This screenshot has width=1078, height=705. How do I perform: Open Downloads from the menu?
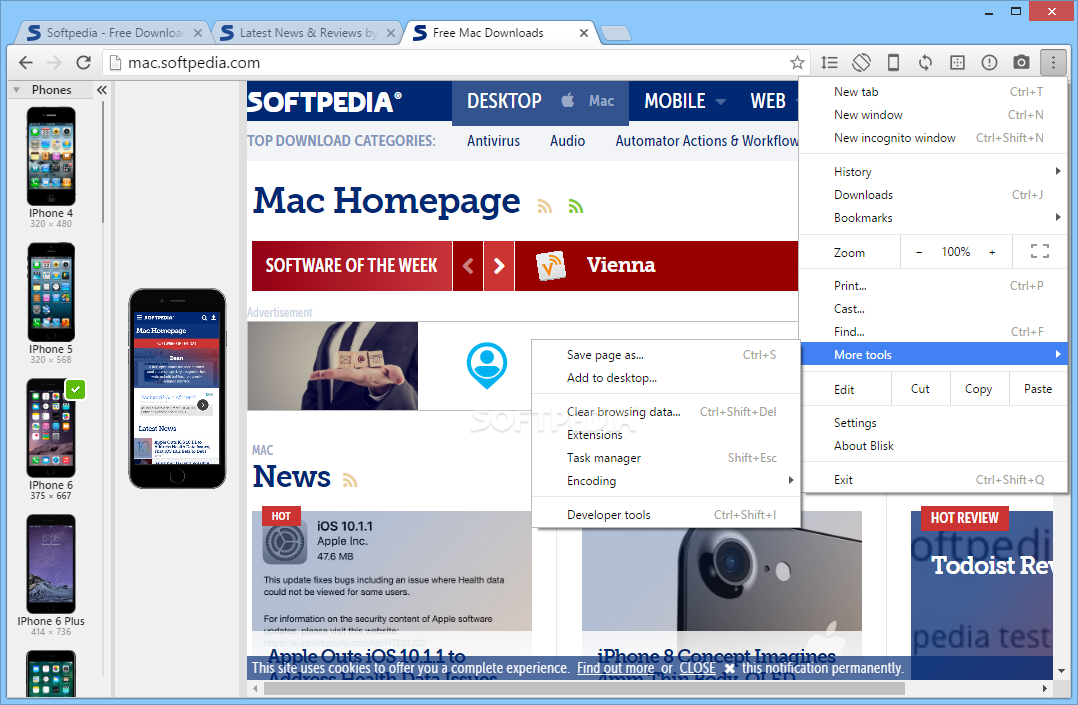tap(934, 195)
